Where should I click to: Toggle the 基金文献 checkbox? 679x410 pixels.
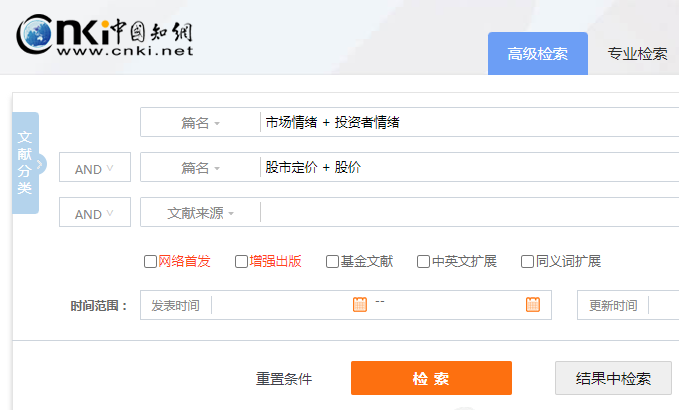332,262
